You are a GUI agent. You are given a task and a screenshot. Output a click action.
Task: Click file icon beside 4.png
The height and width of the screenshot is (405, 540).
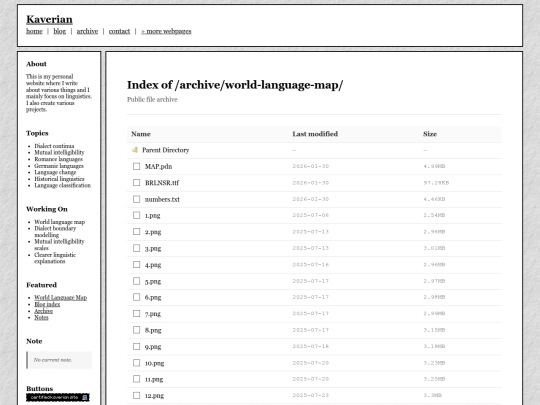pos(136,264)
